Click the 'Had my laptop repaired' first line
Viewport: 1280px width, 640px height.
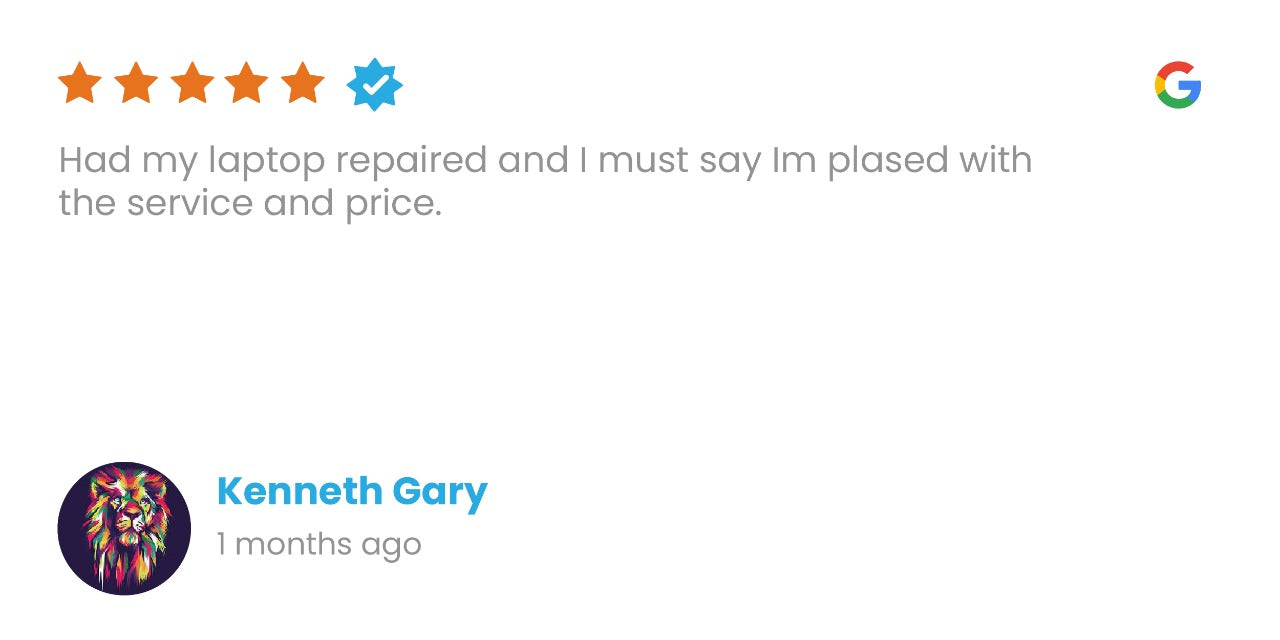(x=545, y=161)
